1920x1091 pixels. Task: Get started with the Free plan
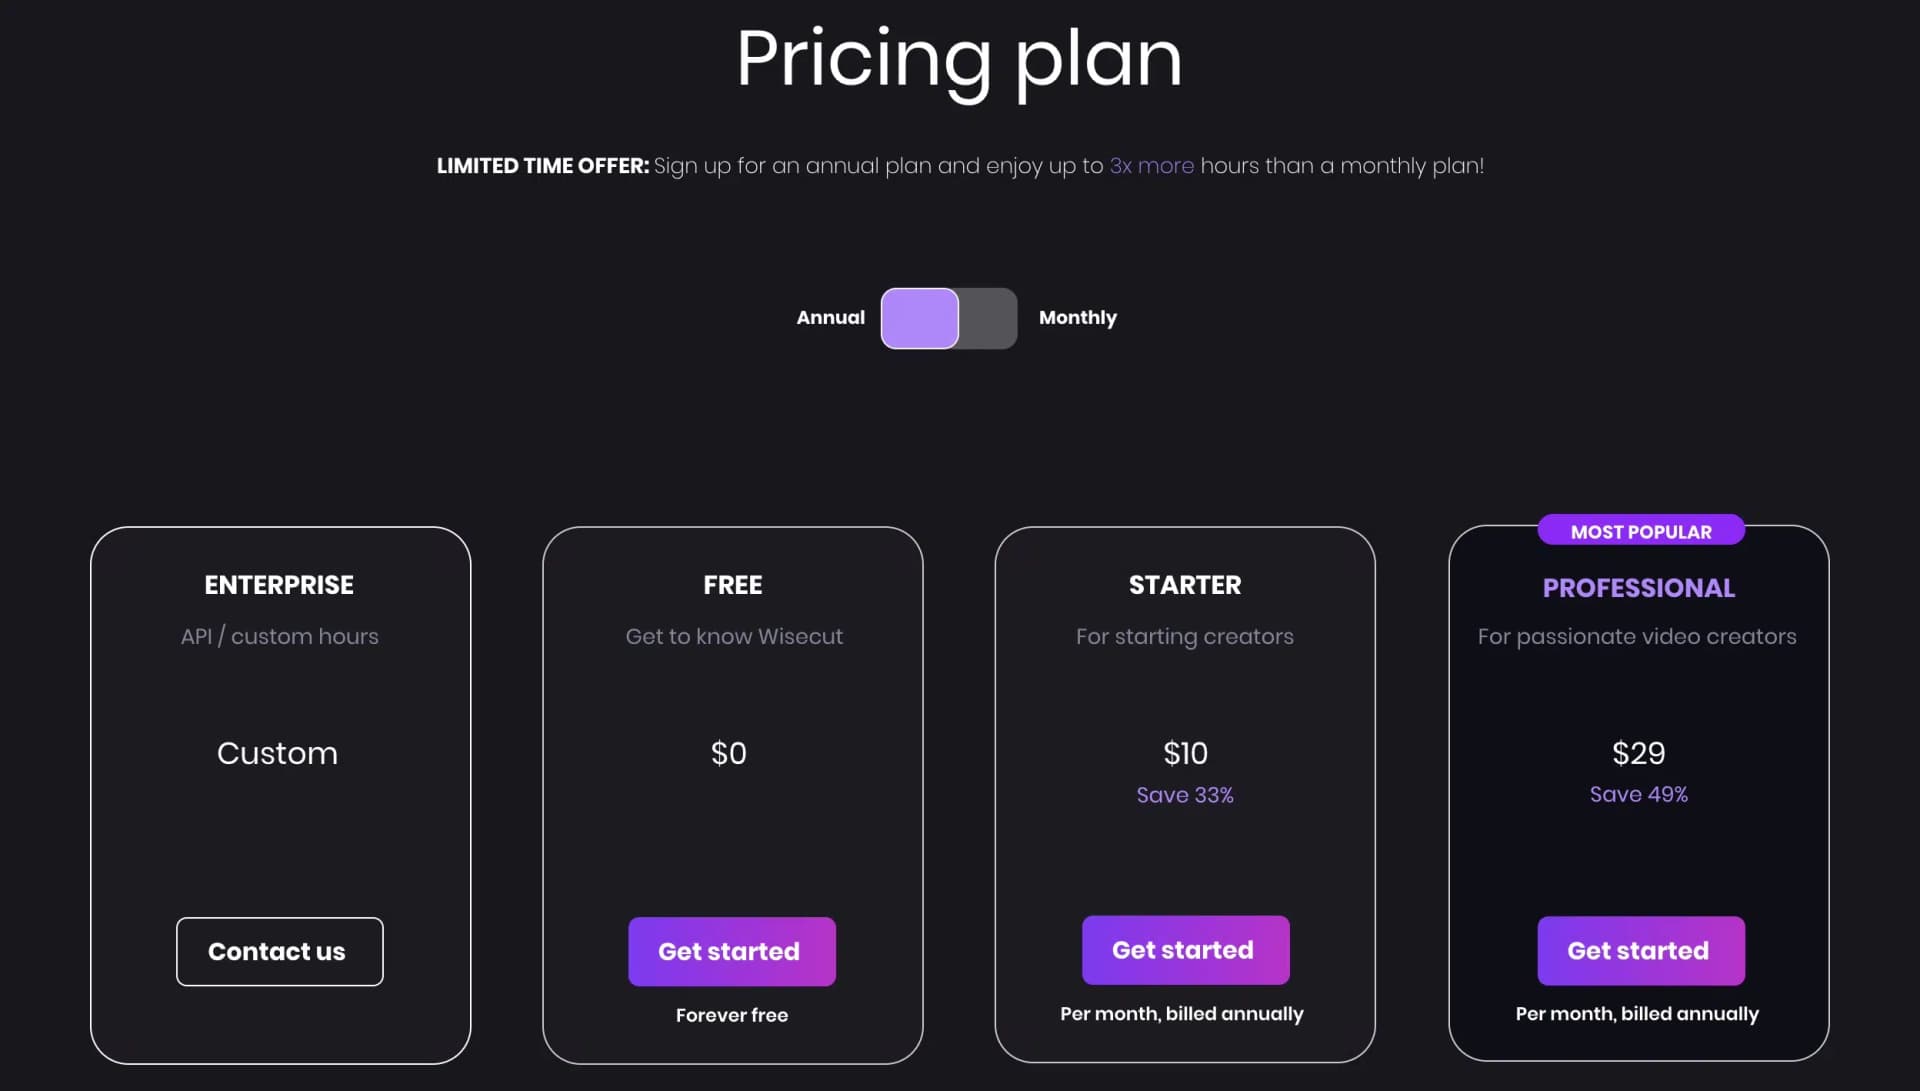click(731, 951)
